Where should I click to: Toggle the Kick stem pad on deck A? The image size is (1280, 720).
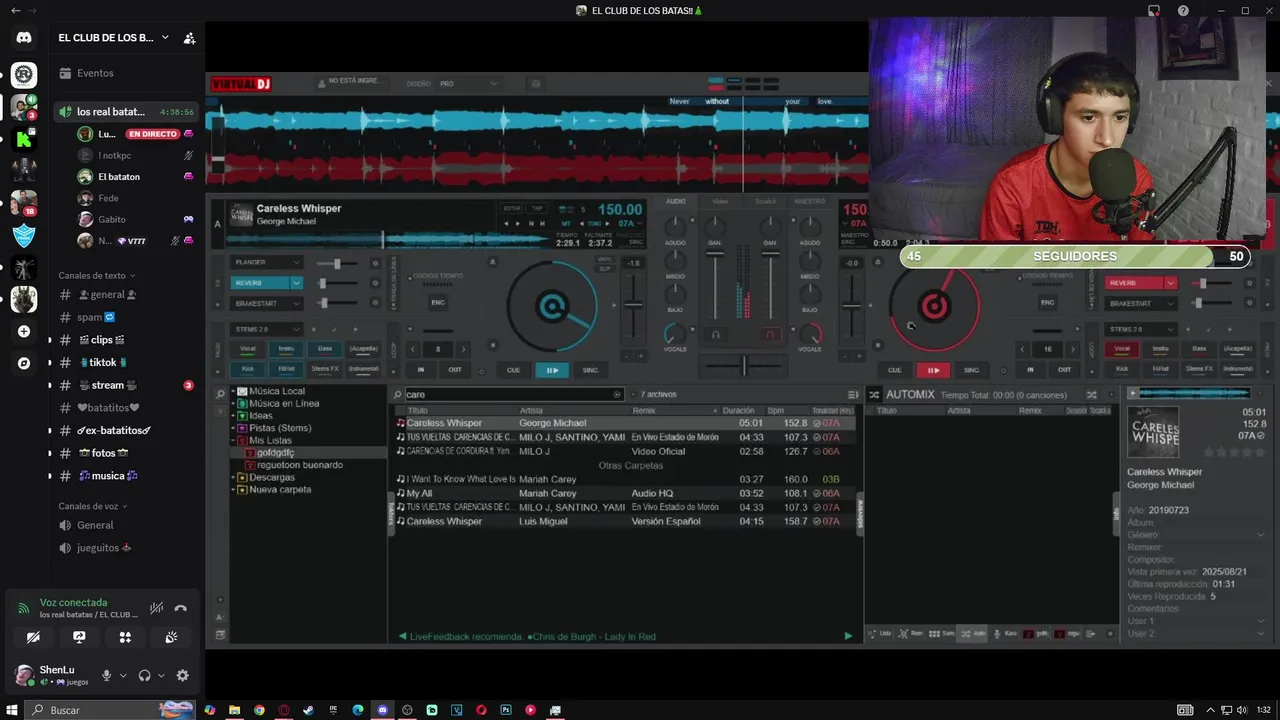247,369
